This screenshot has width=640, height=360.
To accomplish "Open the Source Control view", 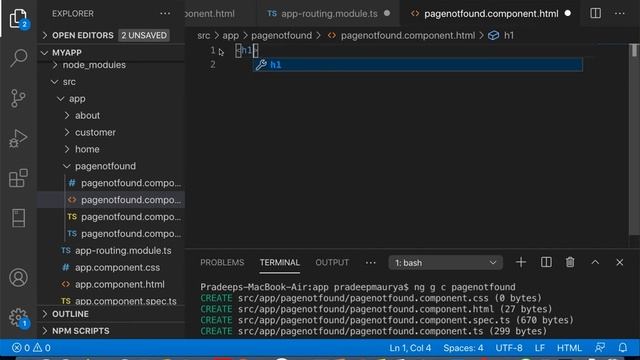I will [18, 98].
